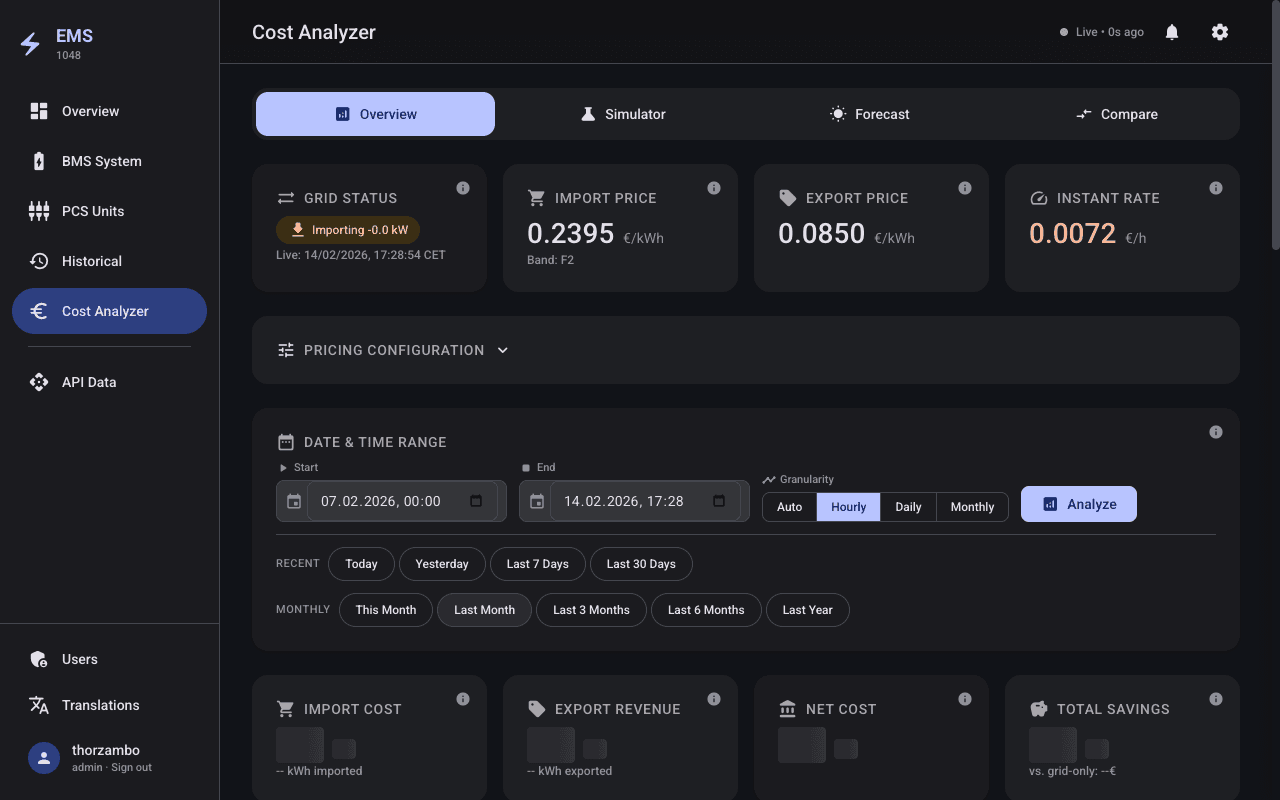Screen dimensions: 1280x800
Task: Set granularity to Auto
Action: (x=790, y=507)
